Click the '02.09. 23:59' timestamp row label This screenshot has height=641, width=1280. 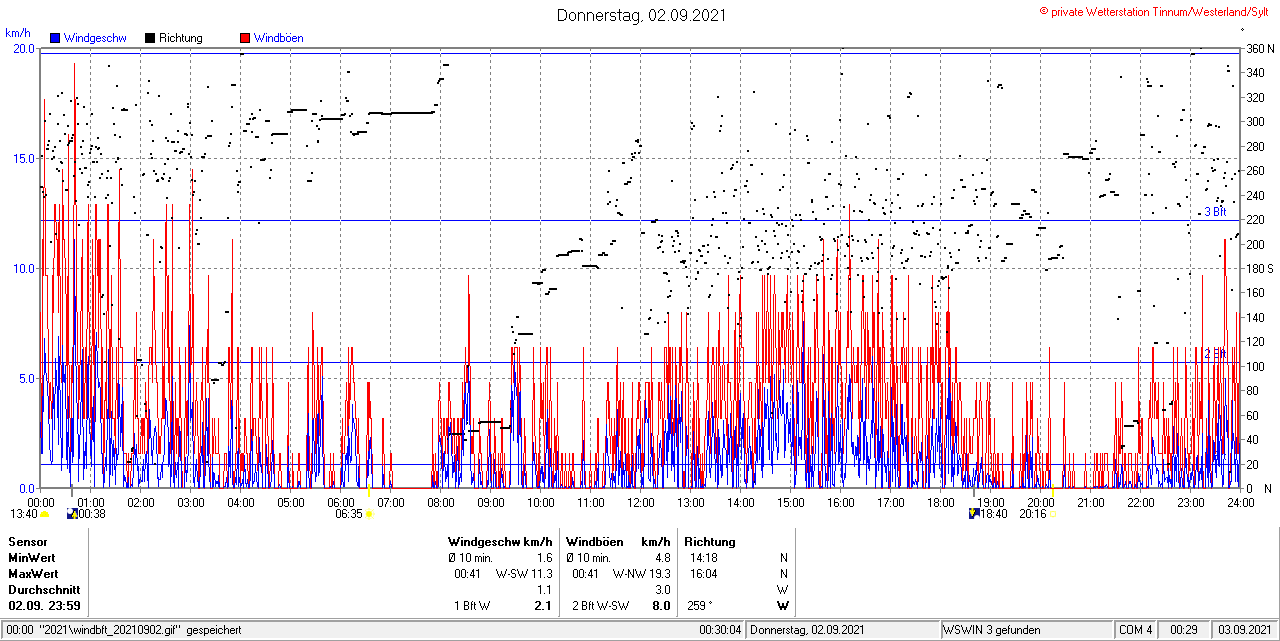click(45, 606)
